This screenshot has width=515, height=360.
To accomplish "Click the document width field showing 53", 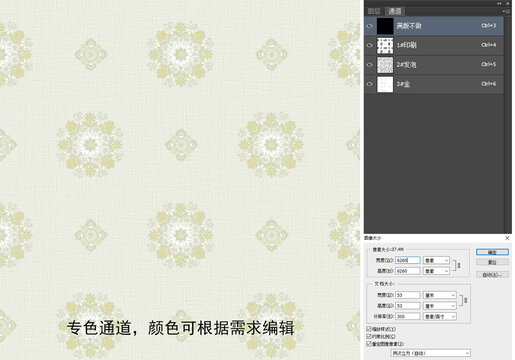I will point(408,295).
